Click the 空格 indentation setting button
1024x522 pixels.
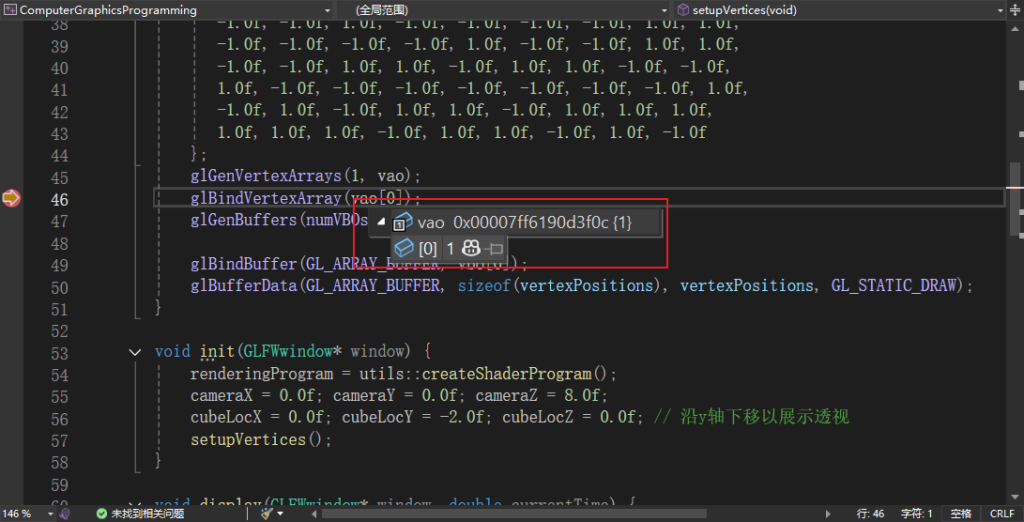[x=960, y=513]
